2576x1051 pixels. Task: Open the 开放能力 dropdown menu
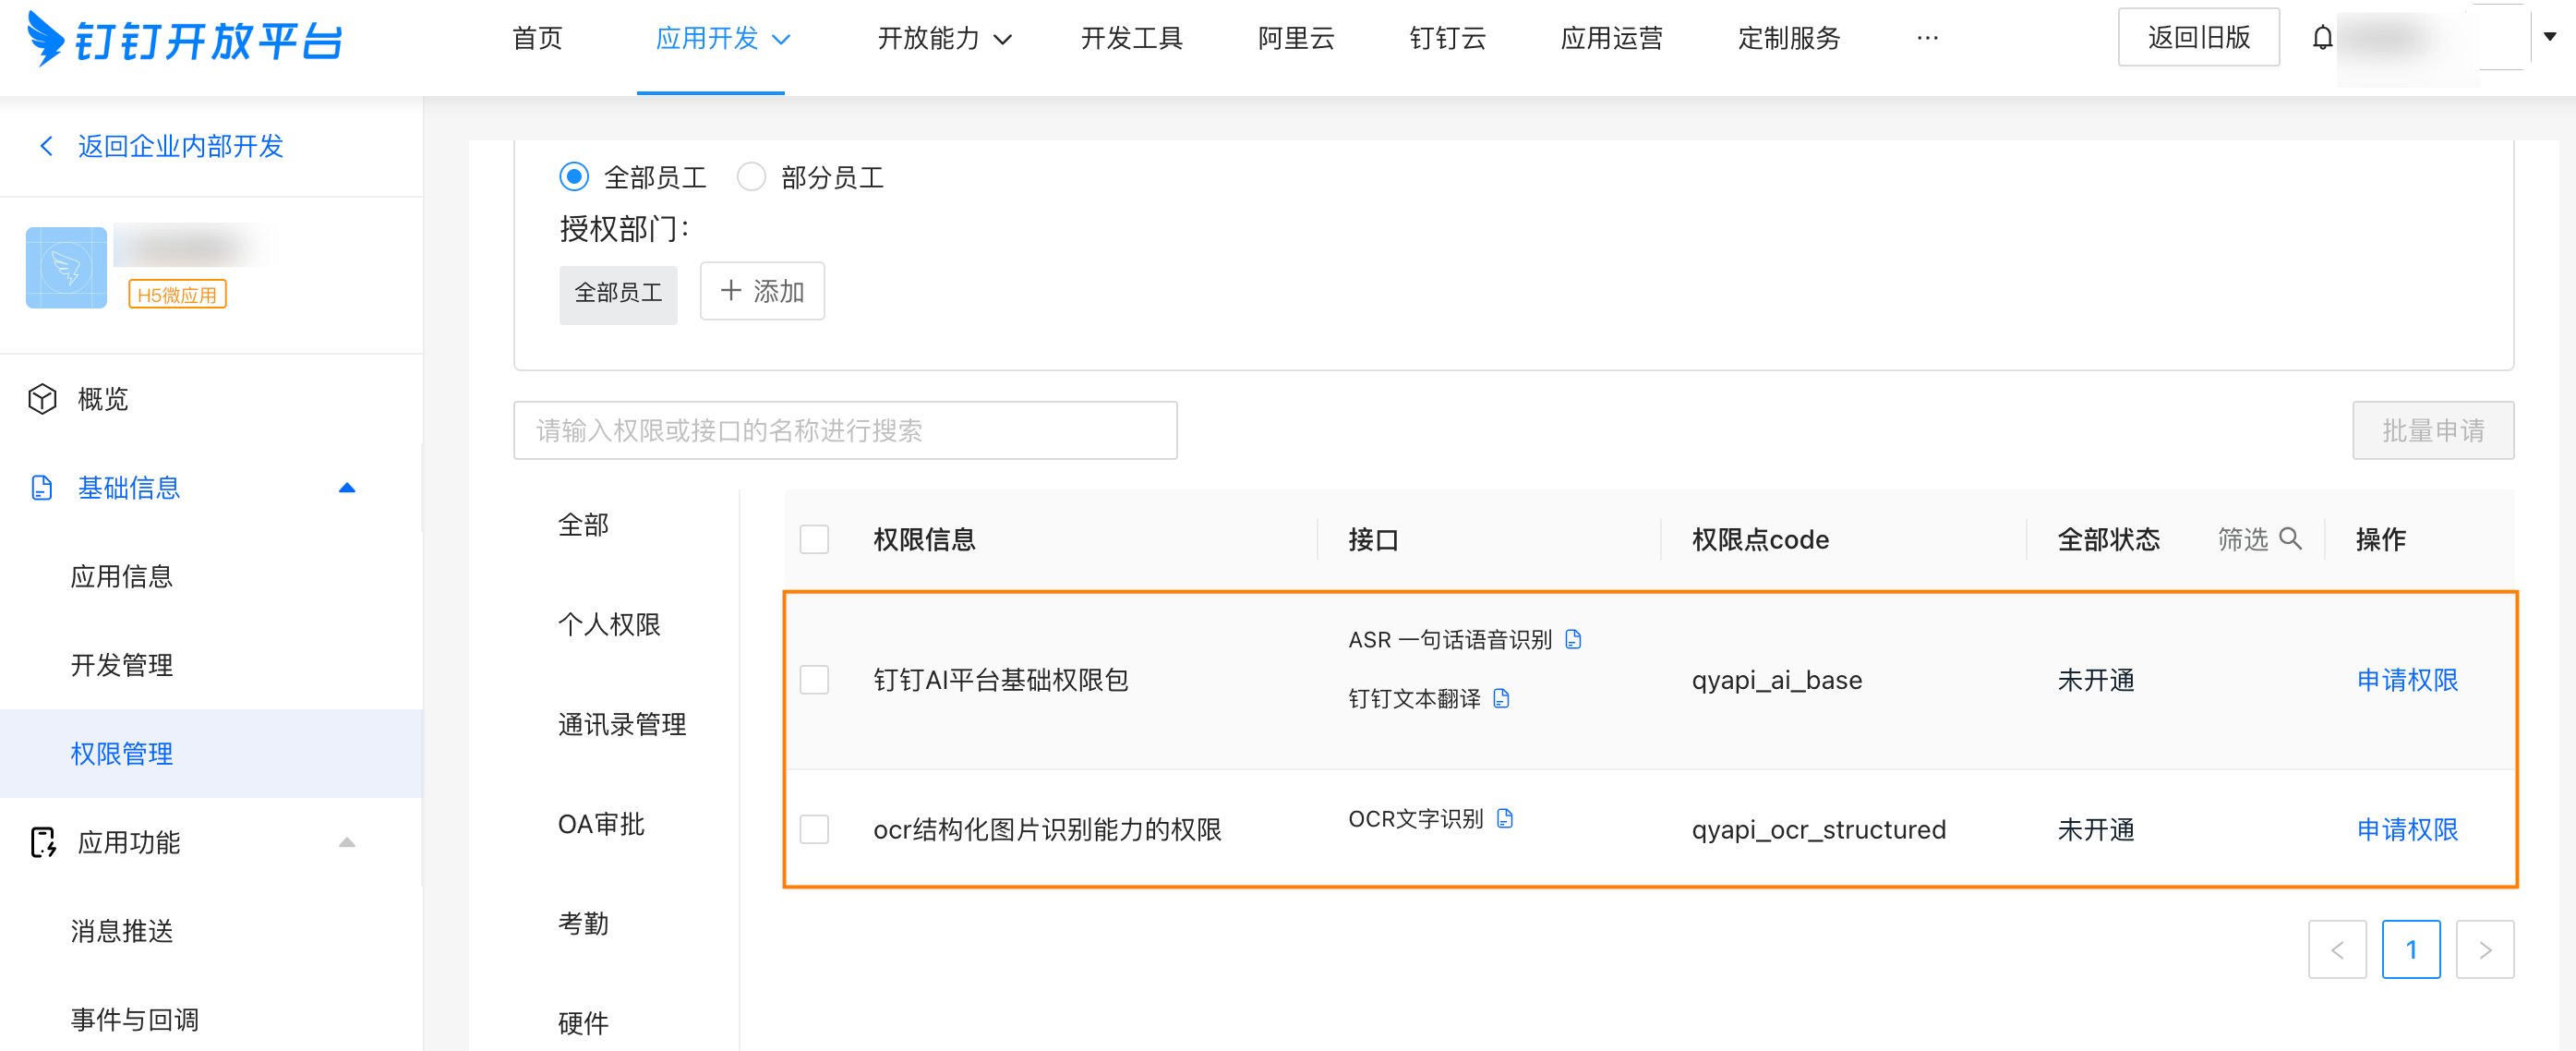point(944,38)
